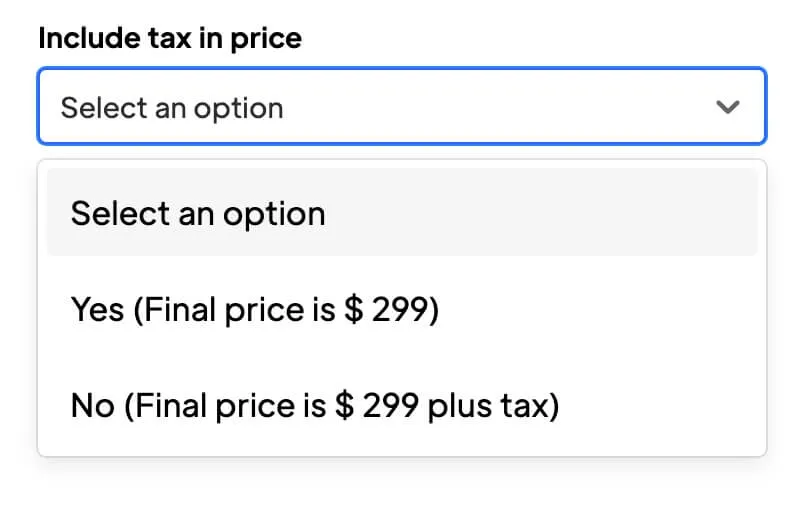The height and width of the screenshot is (512, 804).
Task: Choose 'No (Final price is $ 299 plus tax)'
Action: tap(314, 406)
